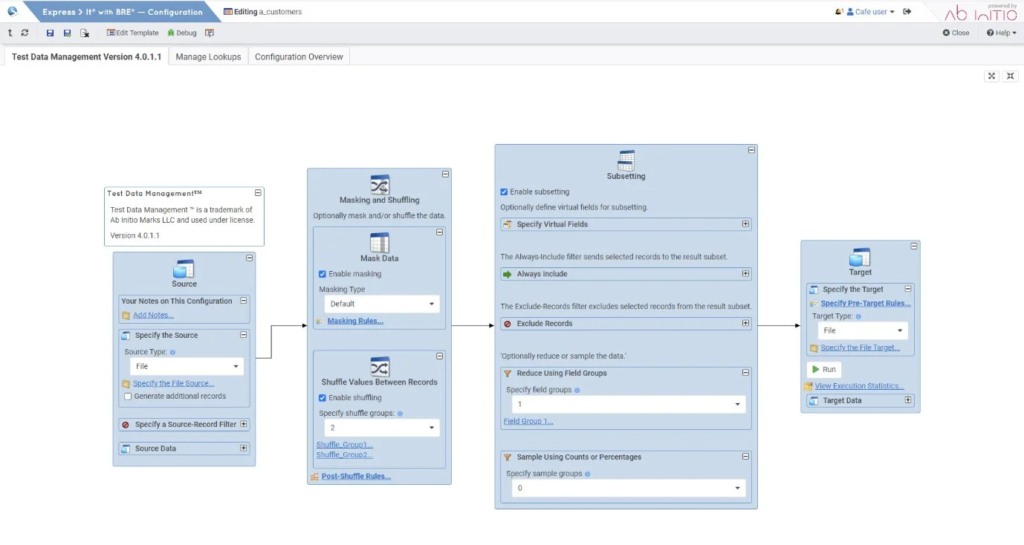
Task: Open the Field Group 1 link
Action: tap(528, 422)
